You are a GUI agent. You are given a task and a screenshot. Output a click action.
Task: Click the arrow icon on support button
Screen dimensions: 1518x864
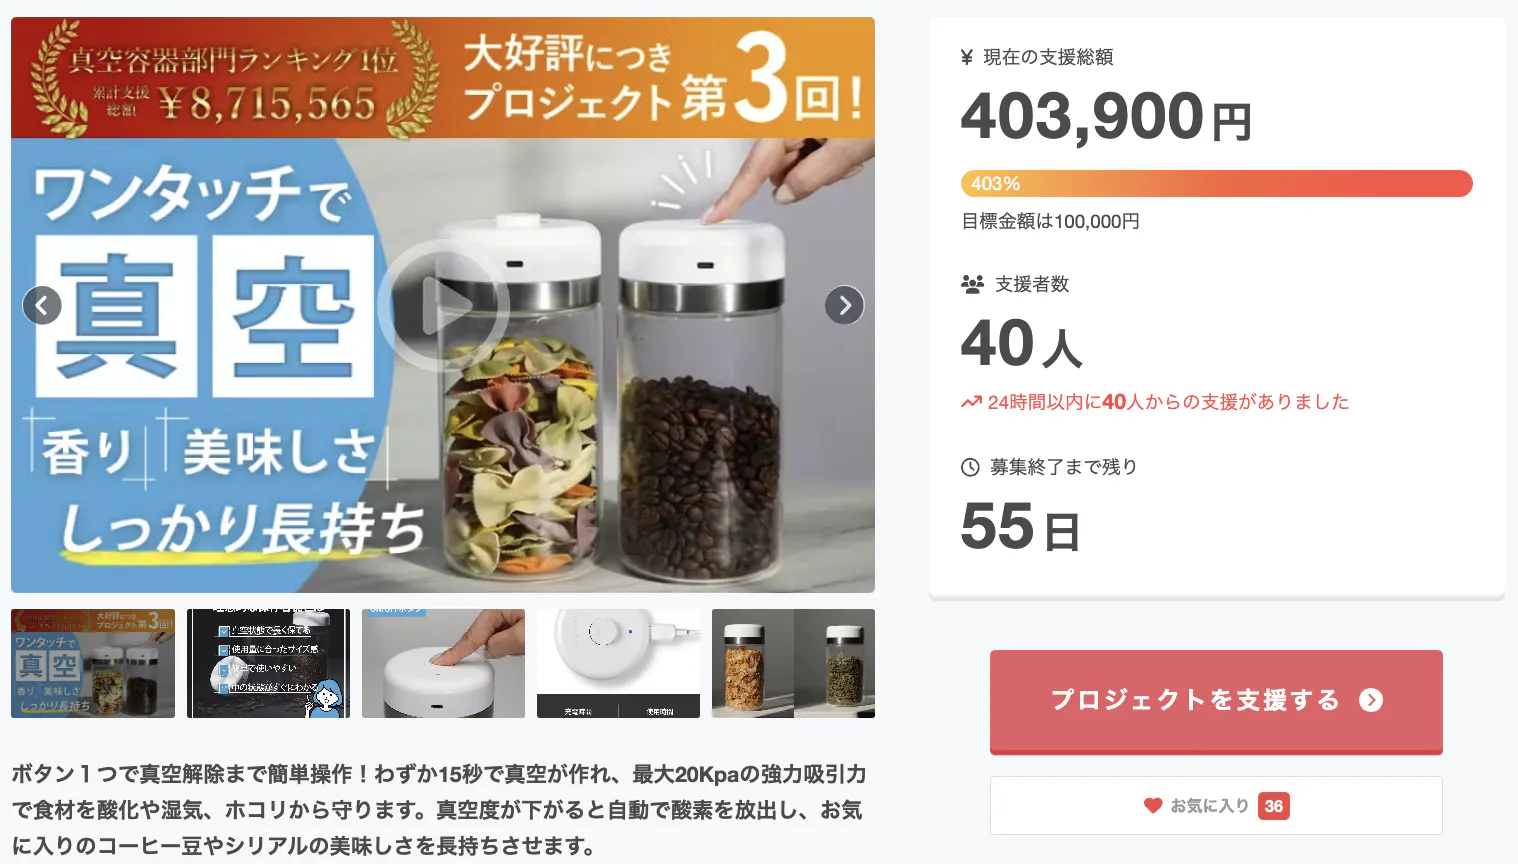pos(1371,700)
